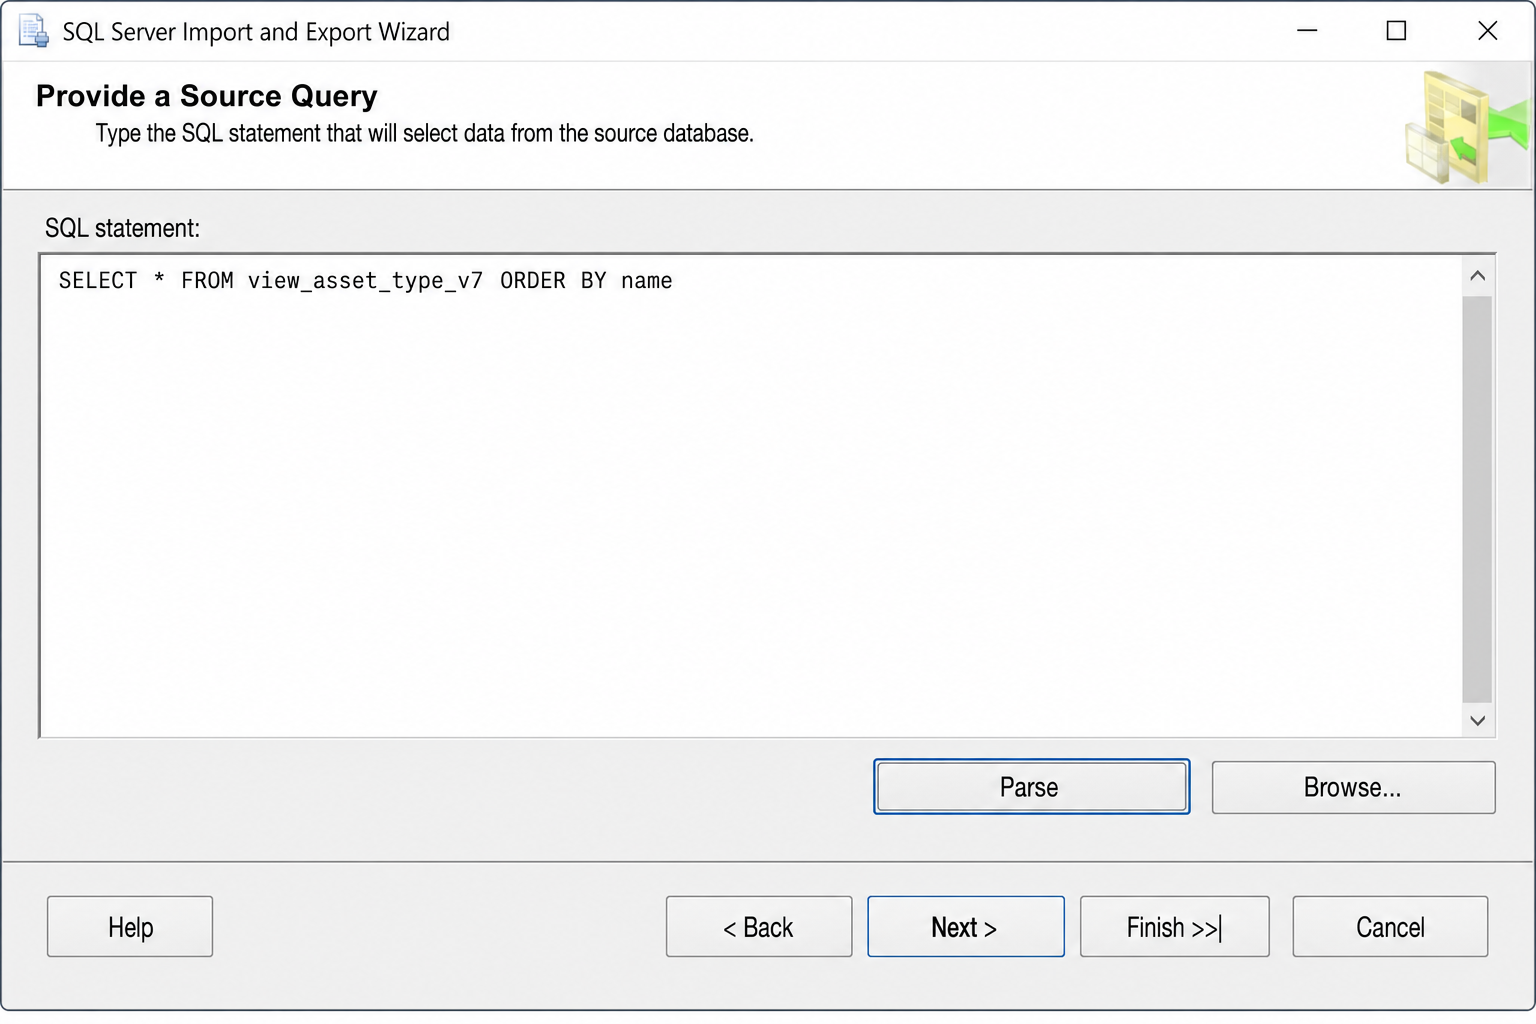Click the vertical scrollbar track in SQL box

click(1477, 500)
